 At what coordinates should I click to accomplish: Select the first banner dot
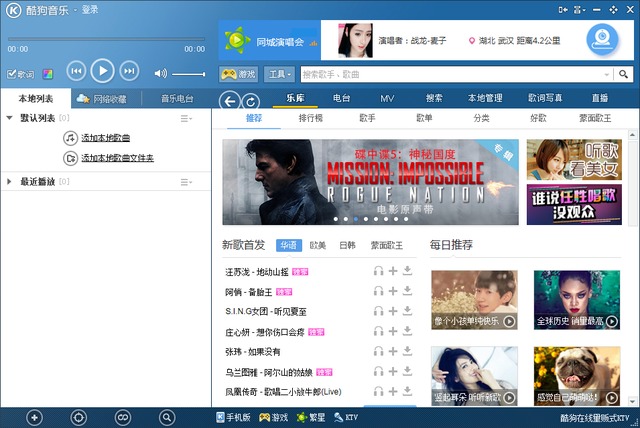click(x=336, y=219)
